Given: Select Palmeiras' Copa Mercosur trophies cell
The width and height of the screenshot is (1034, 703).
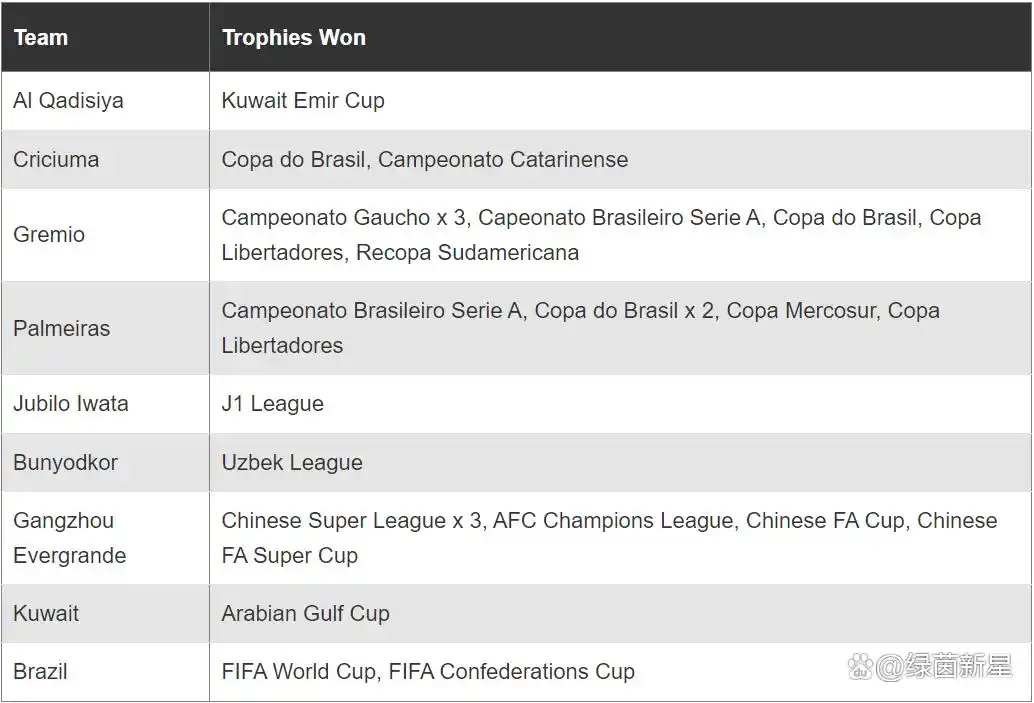Looking at the screenshot, I should click(x=621, y=328).
